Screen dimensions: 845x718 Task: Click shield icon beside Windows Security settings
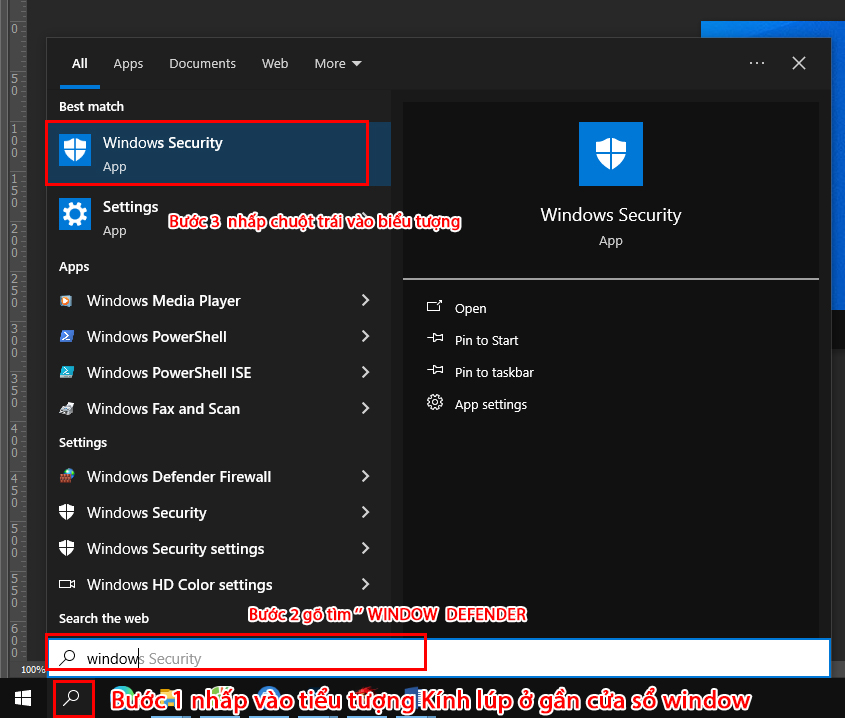click(x=66, y=548)
